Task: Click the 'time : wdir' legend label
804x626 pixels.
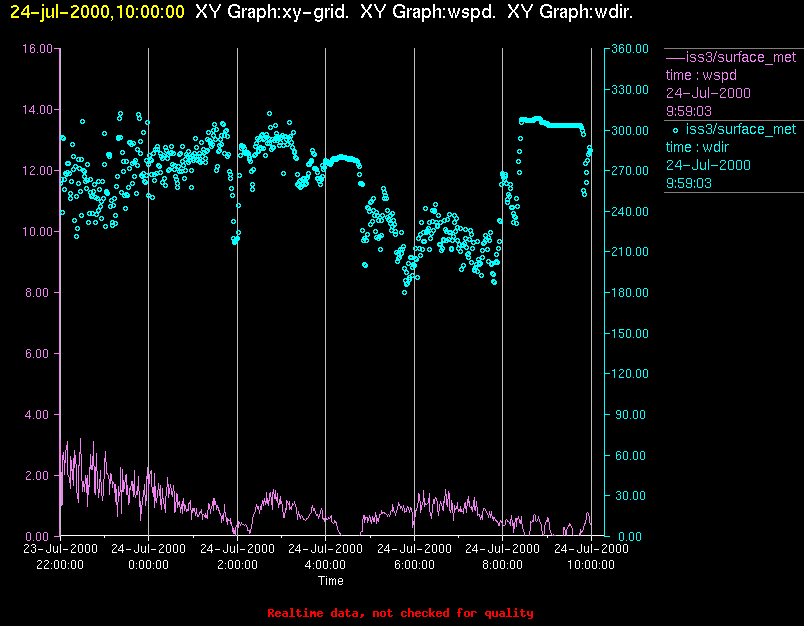Action: tap(697, 148)
